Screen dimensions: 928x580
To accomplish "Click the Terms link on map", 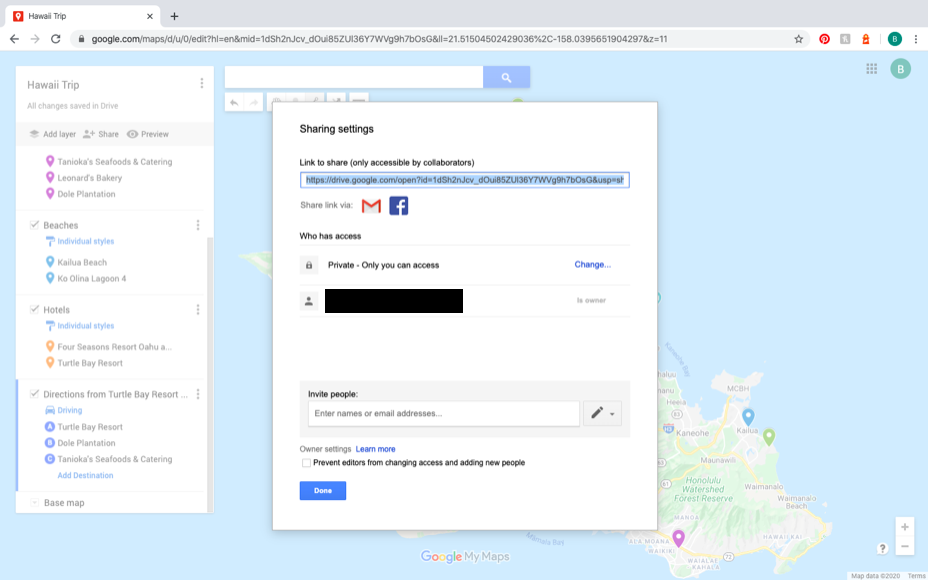I will pyautogui.click(x=916, y=576).
